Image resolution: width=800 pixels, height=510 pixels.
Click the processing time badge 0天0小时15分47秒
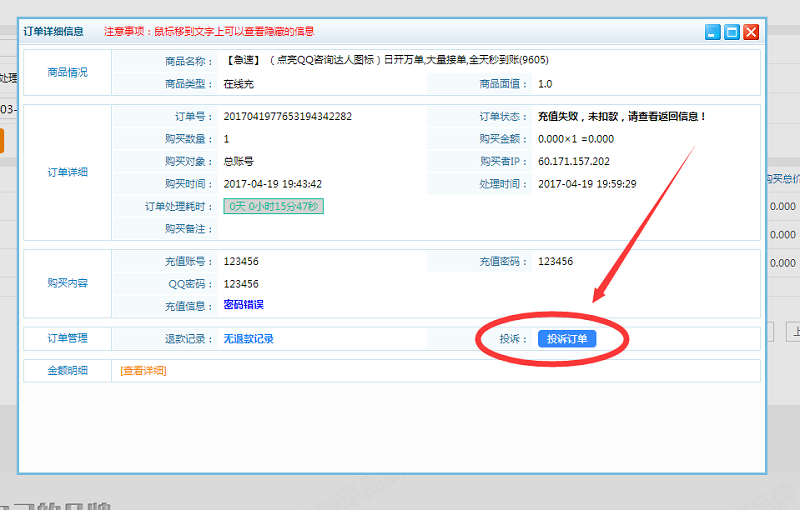[273, 206]
